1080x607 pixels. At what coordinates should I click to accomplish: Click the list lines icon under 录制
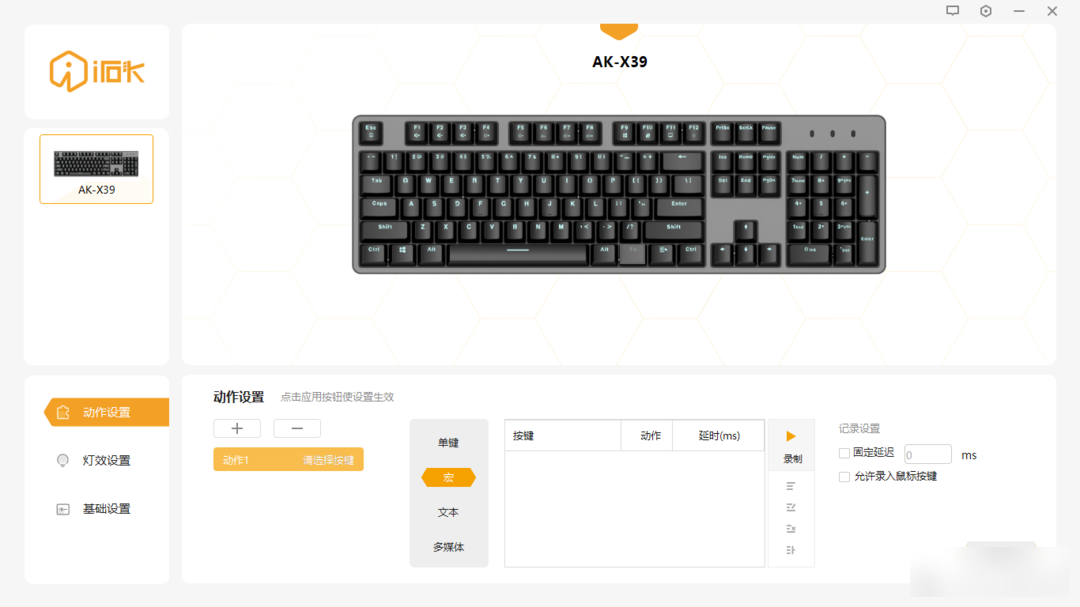click(x=791, y=486)
